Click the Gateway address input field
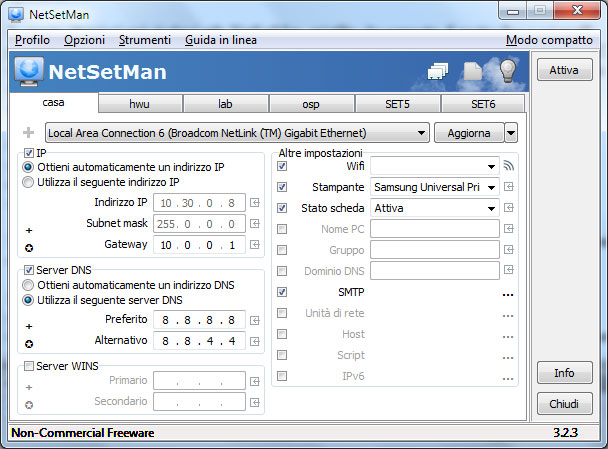This screenshot has width=608, height=449. pyautogui.click(x=199, y=245)
